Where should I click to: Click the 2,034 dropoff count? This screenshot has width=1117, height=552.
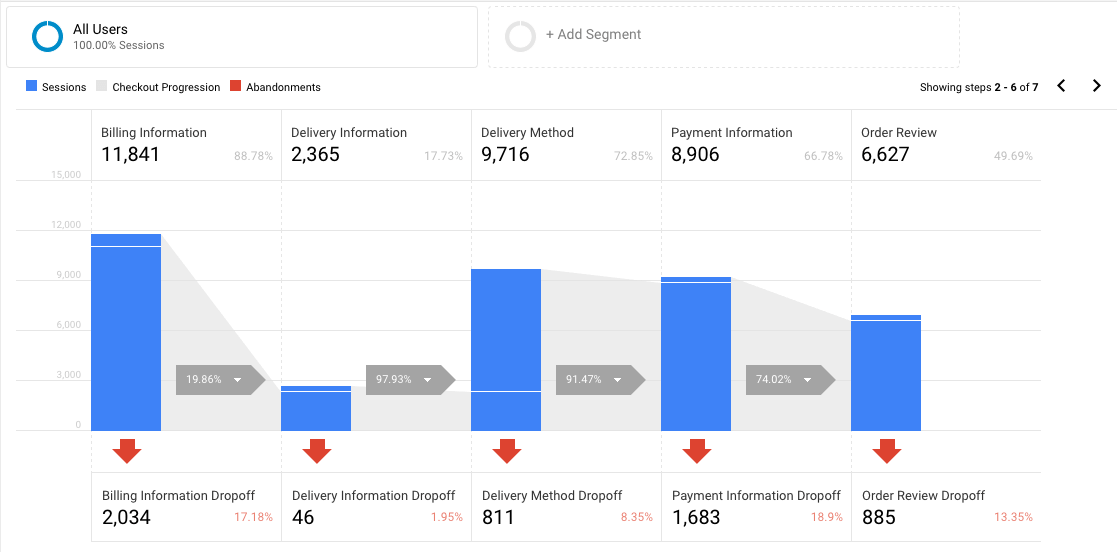[126, 517]
